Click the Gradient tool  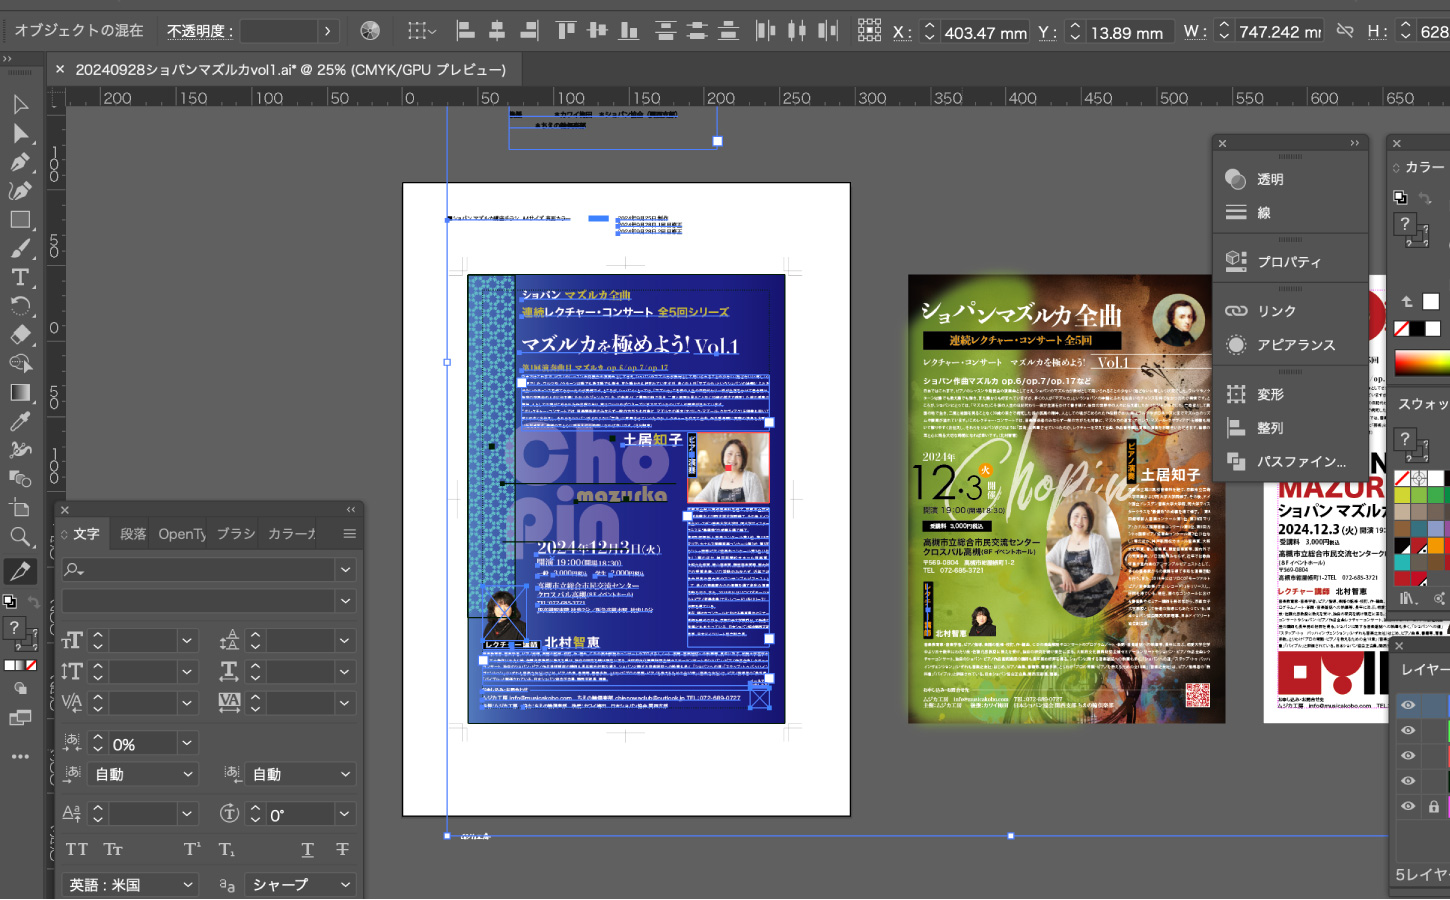[20, 392]
